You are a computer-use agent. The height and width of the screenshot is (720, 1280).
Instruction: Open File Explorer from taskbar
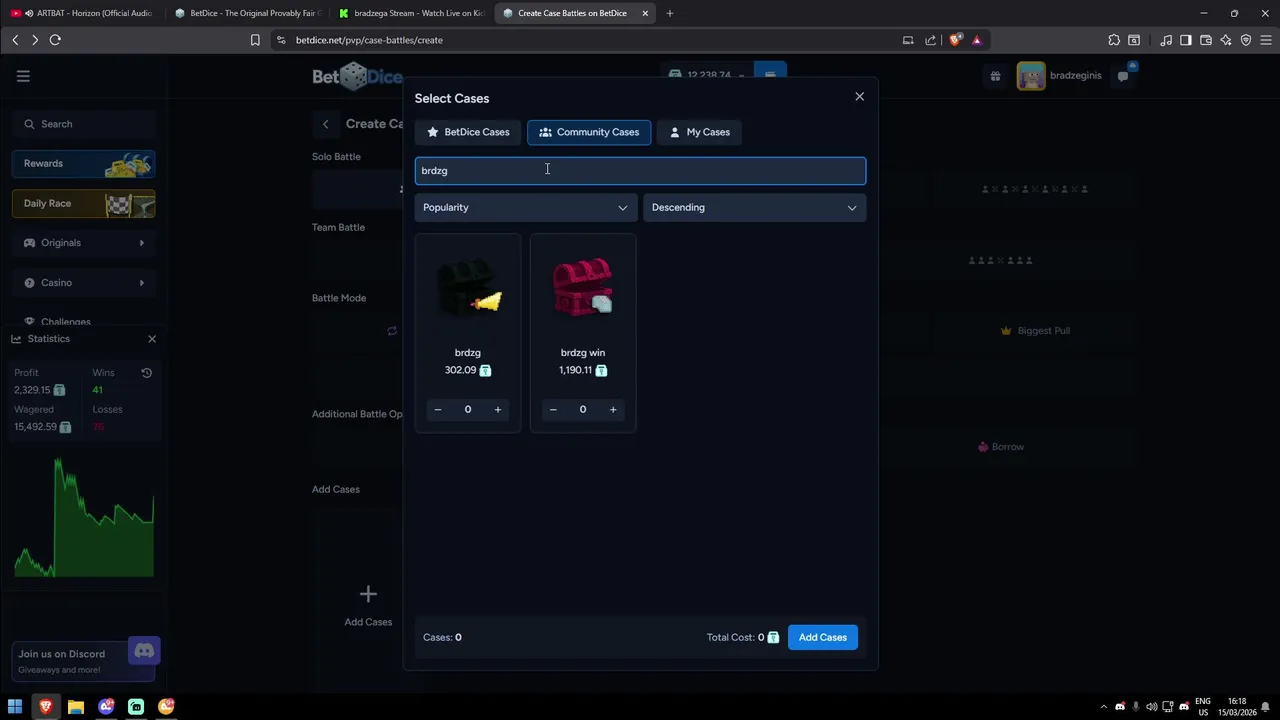click(76, 707)
